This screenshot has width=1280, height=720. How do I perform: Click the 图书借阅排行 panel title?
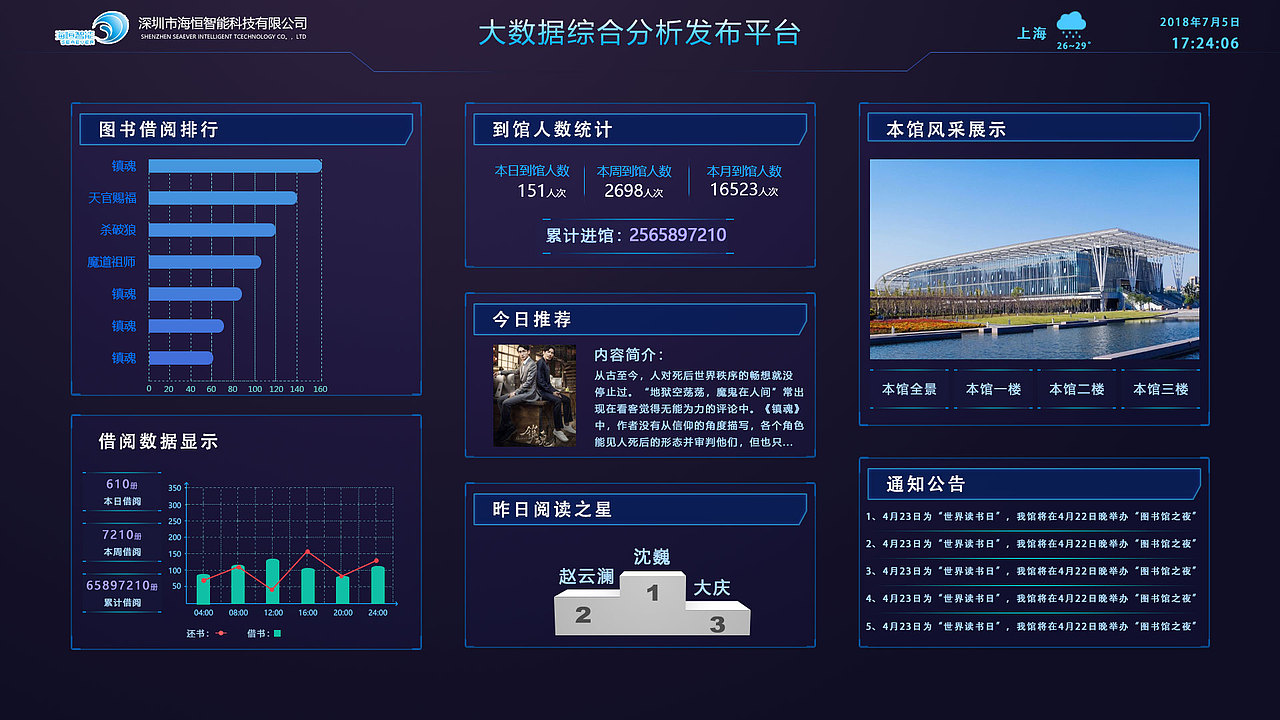159,130
